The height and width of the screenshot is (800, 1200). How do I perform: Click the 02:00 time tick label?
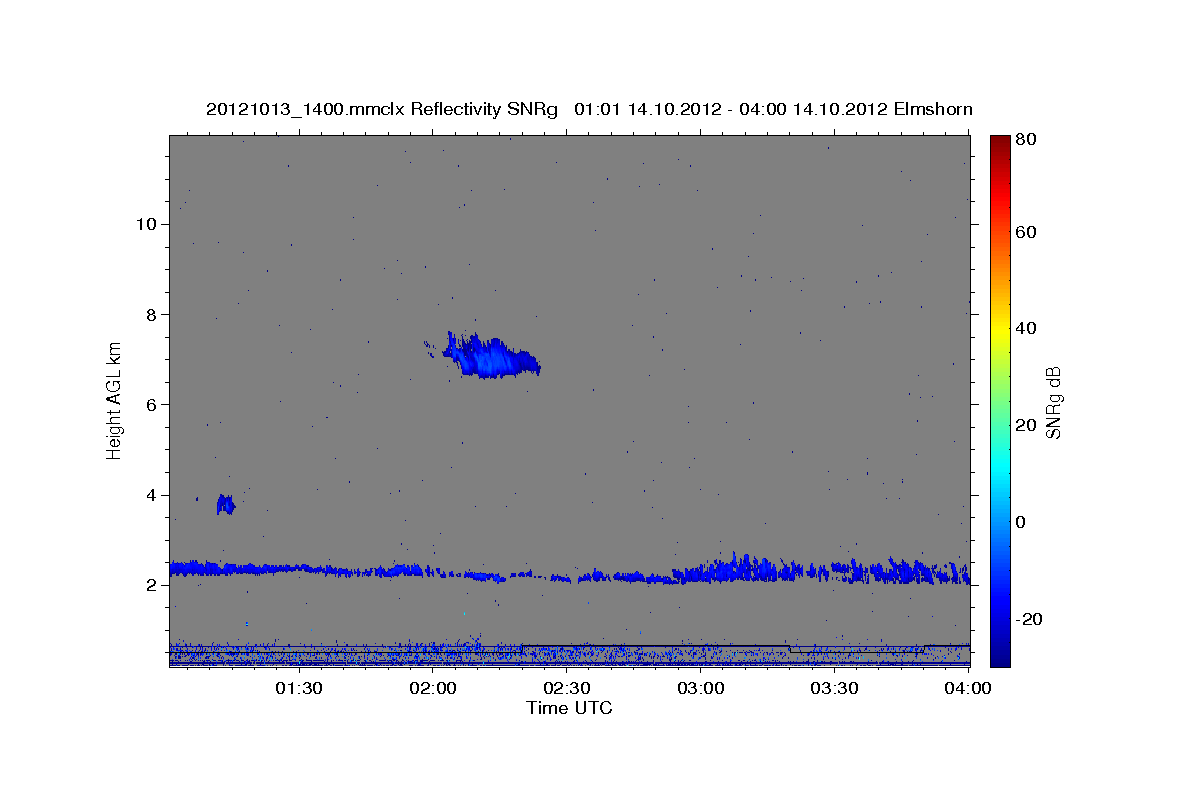[433, 688]
